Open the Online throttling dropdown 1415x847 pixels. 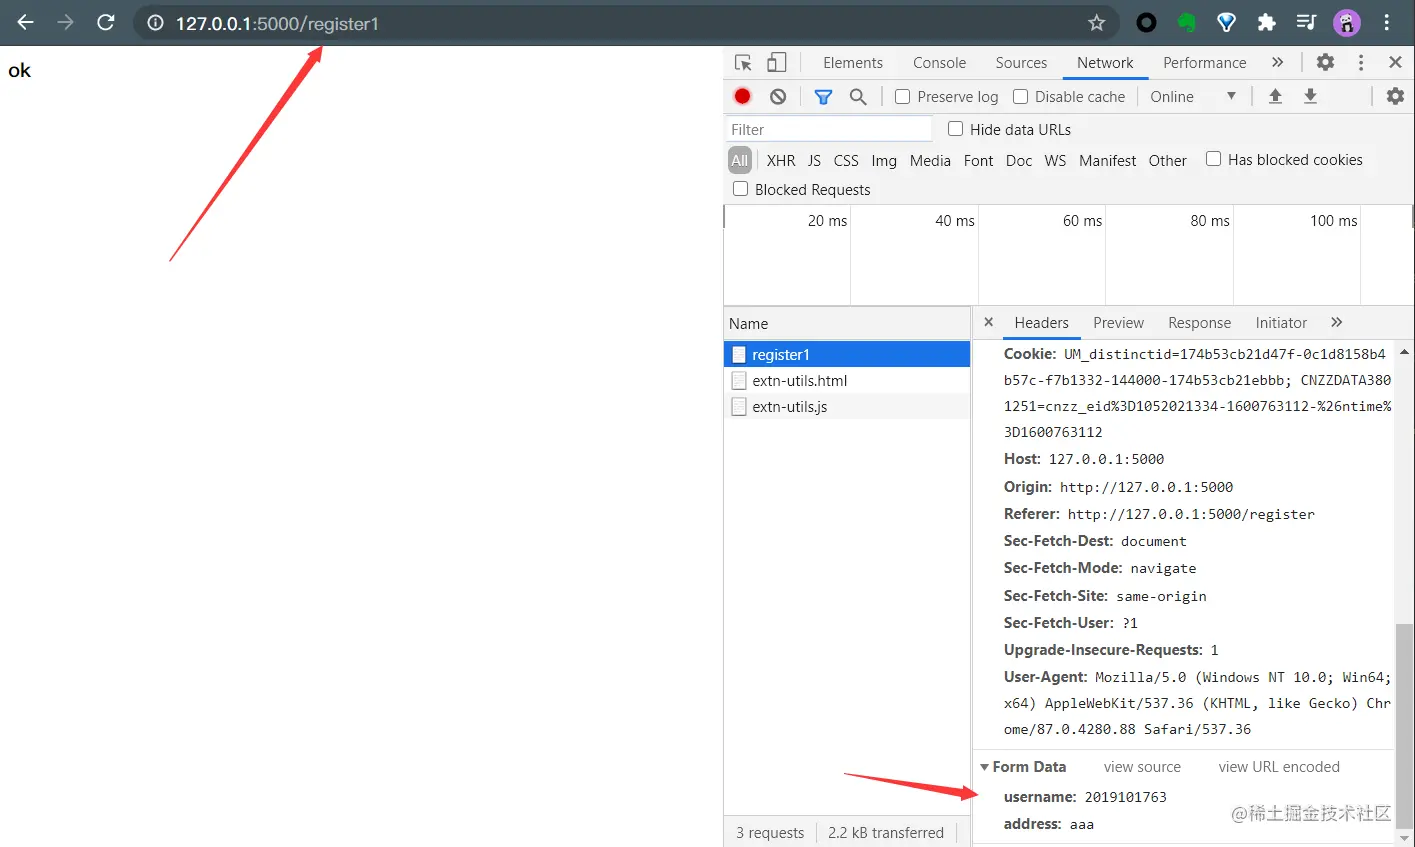(1193, 96)
